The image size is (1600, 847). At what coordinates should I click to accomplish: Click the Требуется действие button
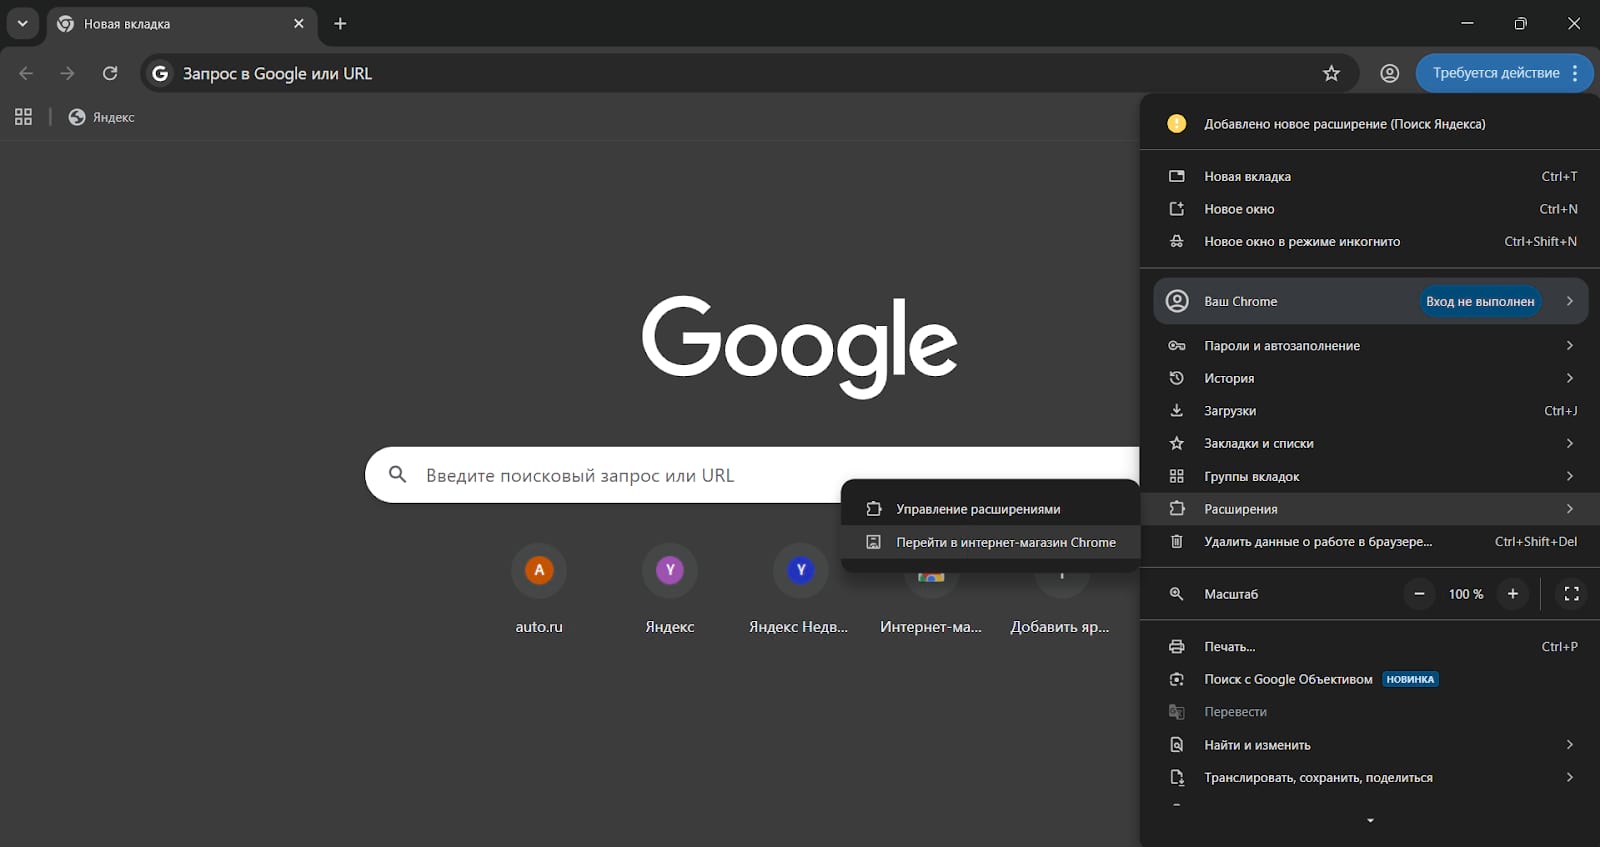[x=1494, y=73]
